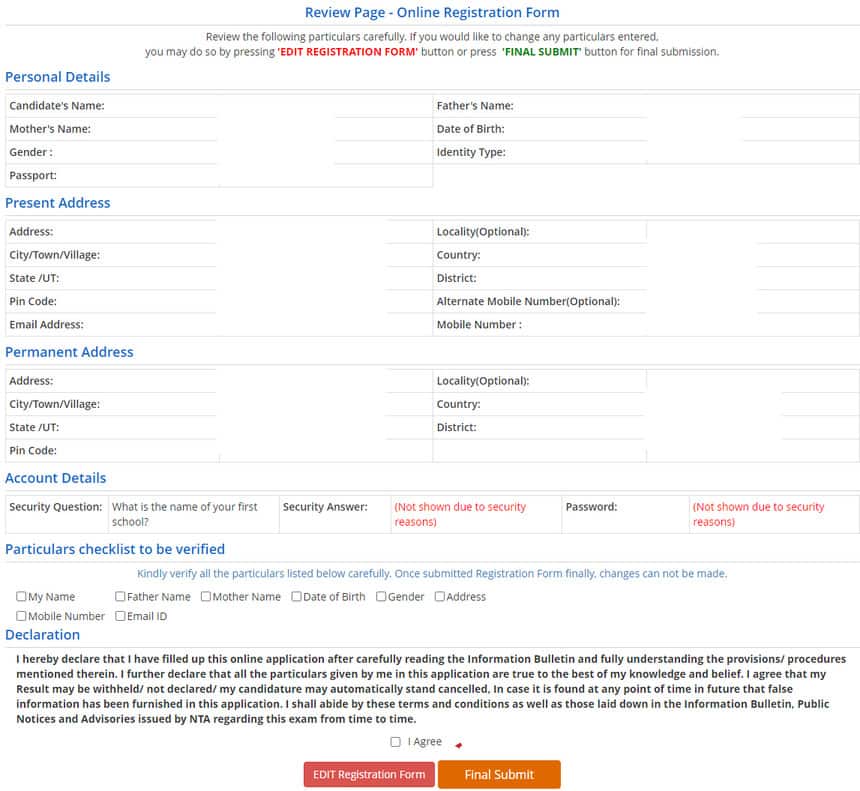Check the Email ID checkbox
The height and width of the screenshot is (791, 860).
[119, 616]
